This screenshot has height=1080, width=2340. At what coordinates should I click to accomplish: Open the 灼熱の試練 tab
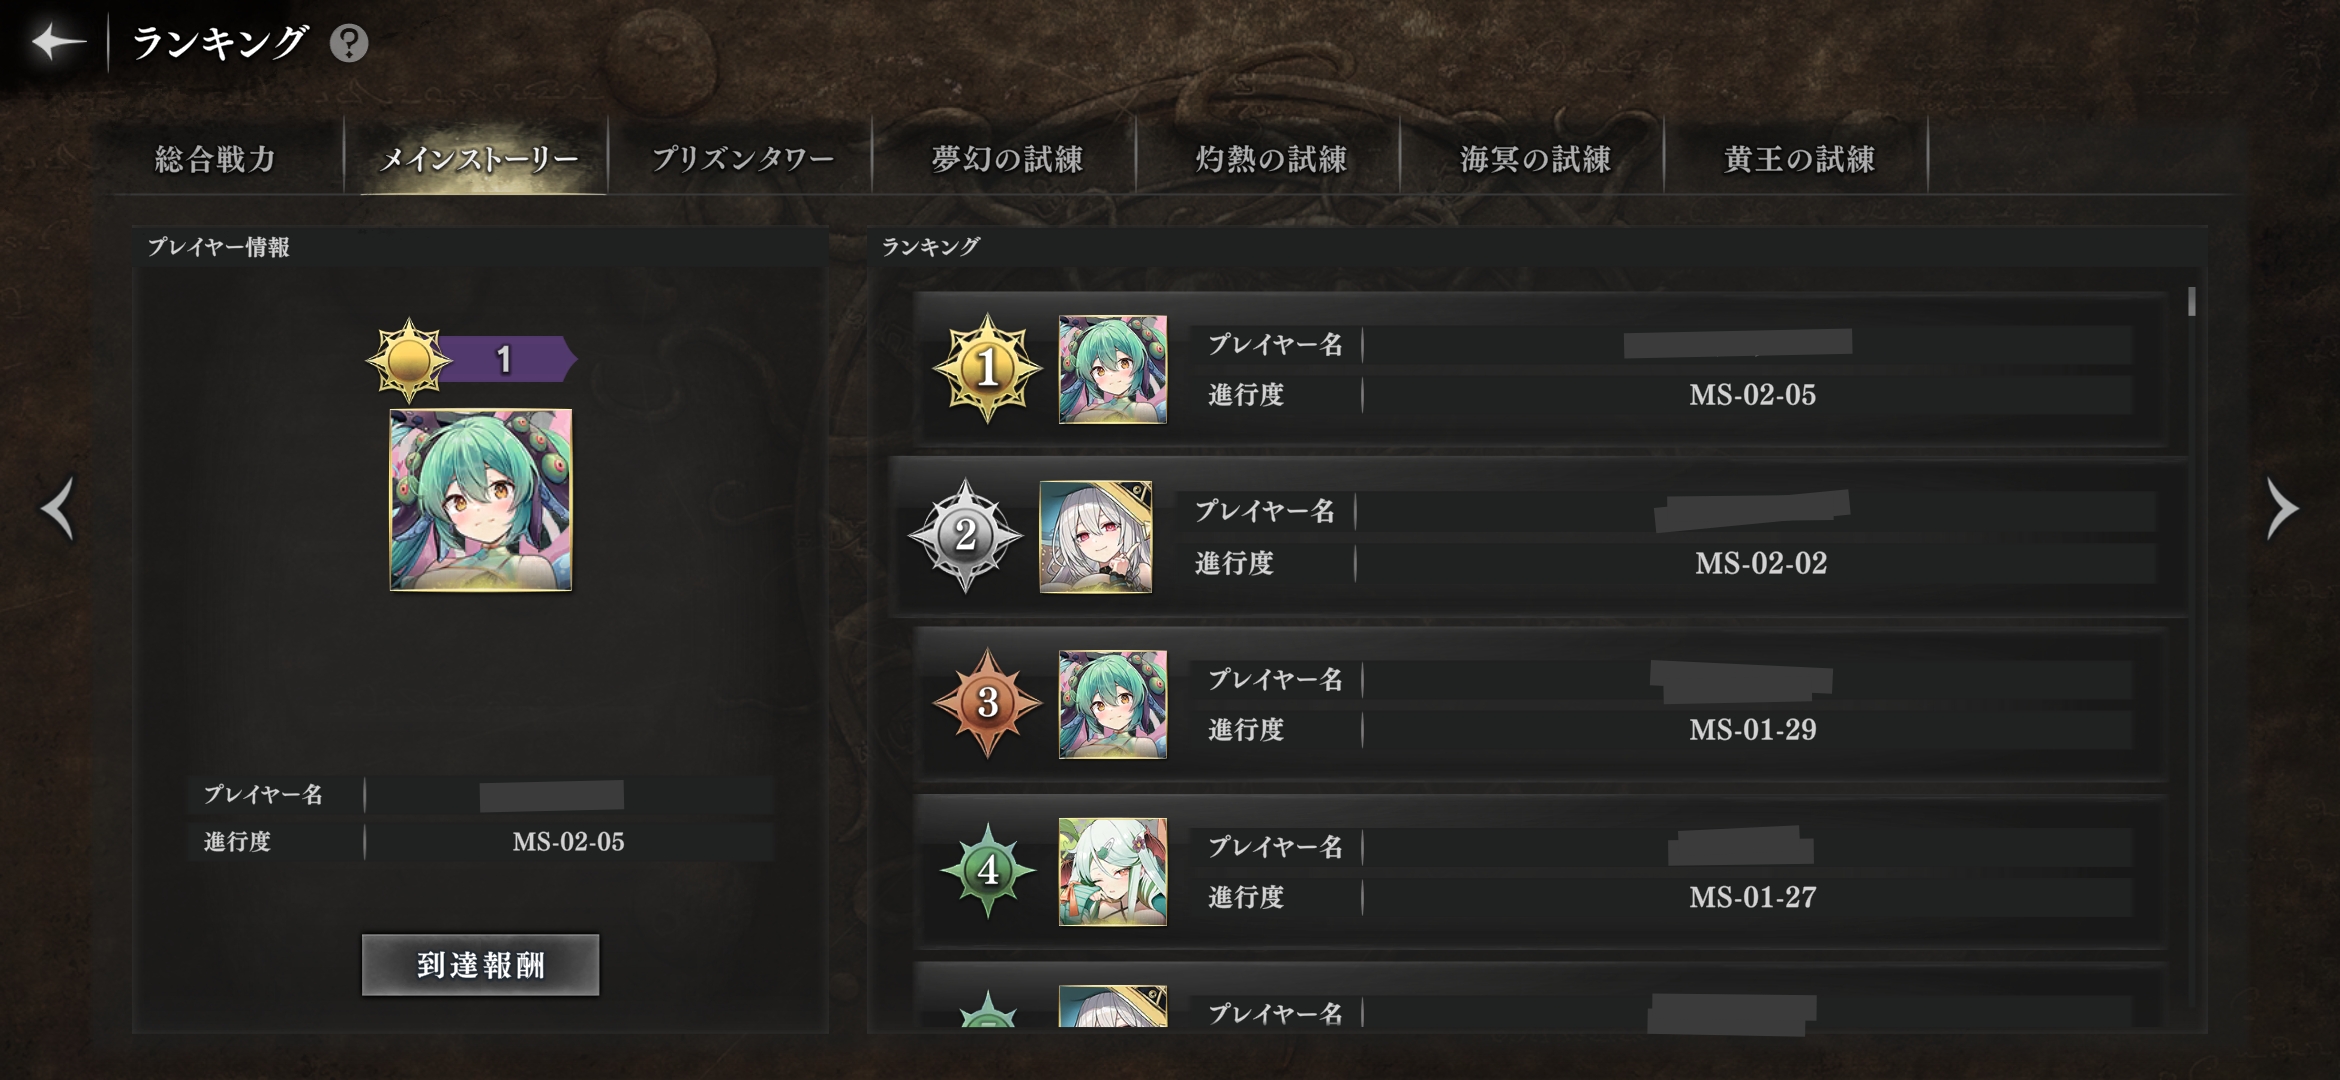[x=1270, y=158]
